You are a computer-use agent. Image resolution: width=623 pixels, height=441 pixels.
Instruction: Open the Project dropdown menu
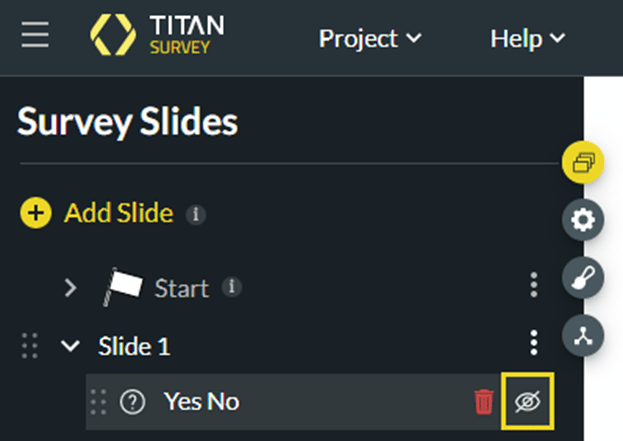[x=370, y=39]
